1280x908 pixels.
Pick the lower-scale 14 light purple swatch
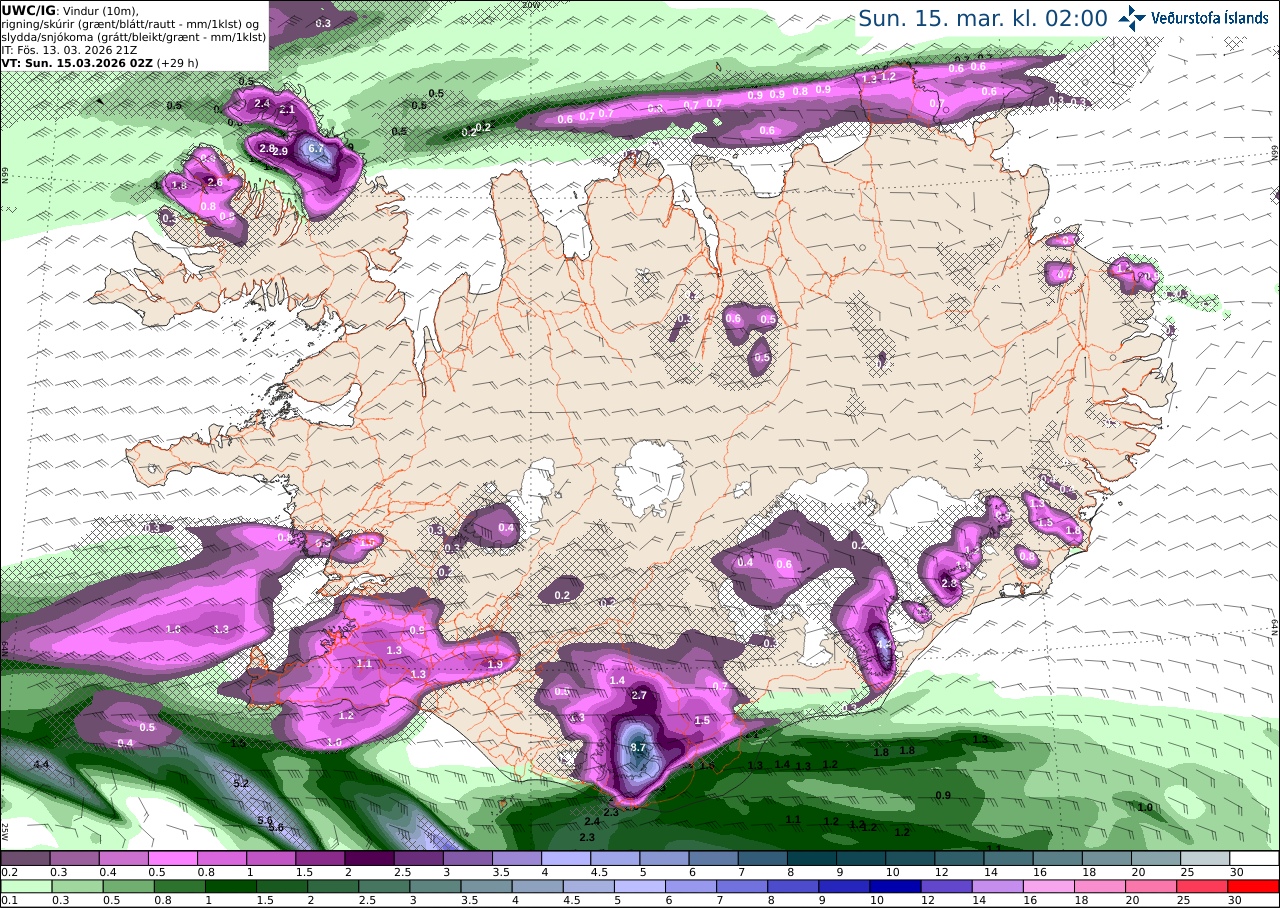click(x=998, y=886)
